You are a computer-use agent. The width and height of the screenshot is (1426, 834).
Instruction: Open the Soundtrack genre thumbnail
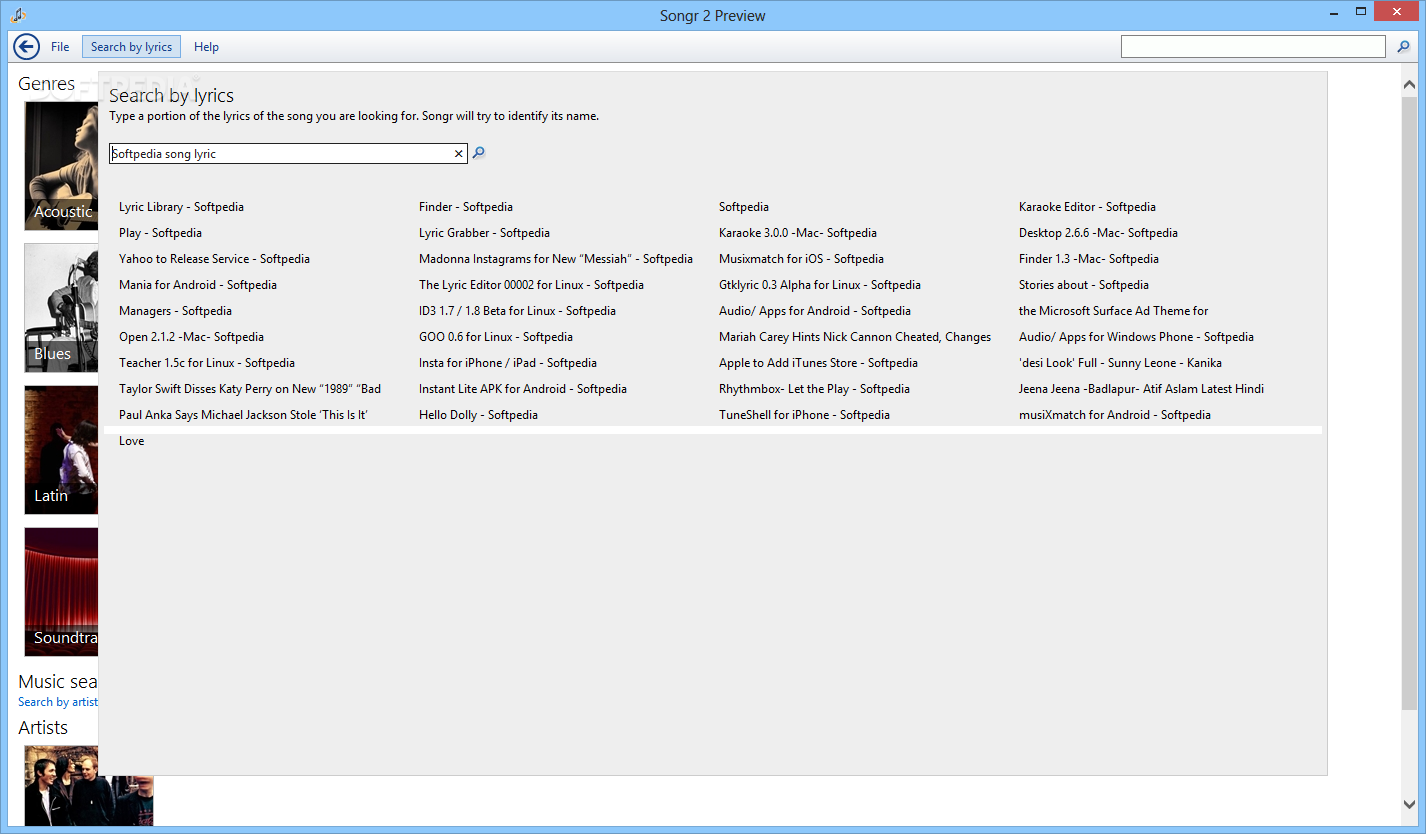coord(61,592)
